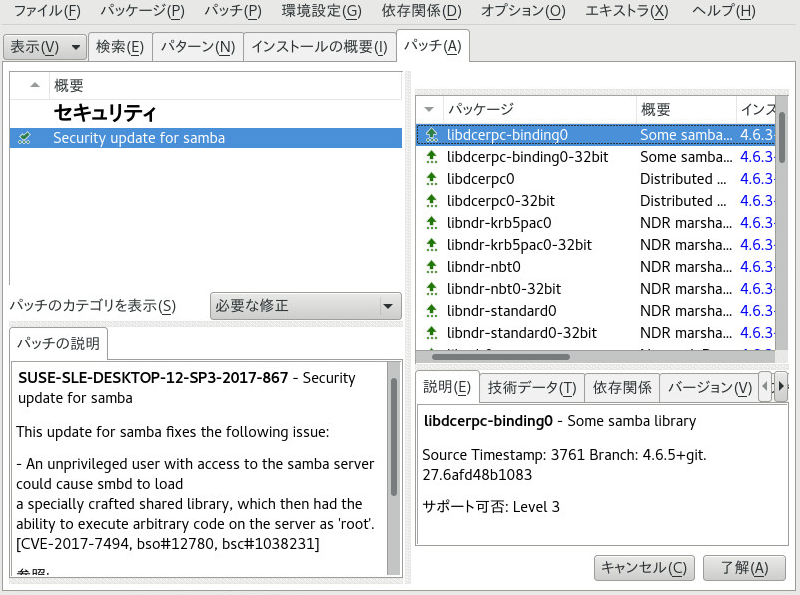Select the libndr-nbt0-32bit package row
Screen dimensions: 800x595
click(595, 288)
